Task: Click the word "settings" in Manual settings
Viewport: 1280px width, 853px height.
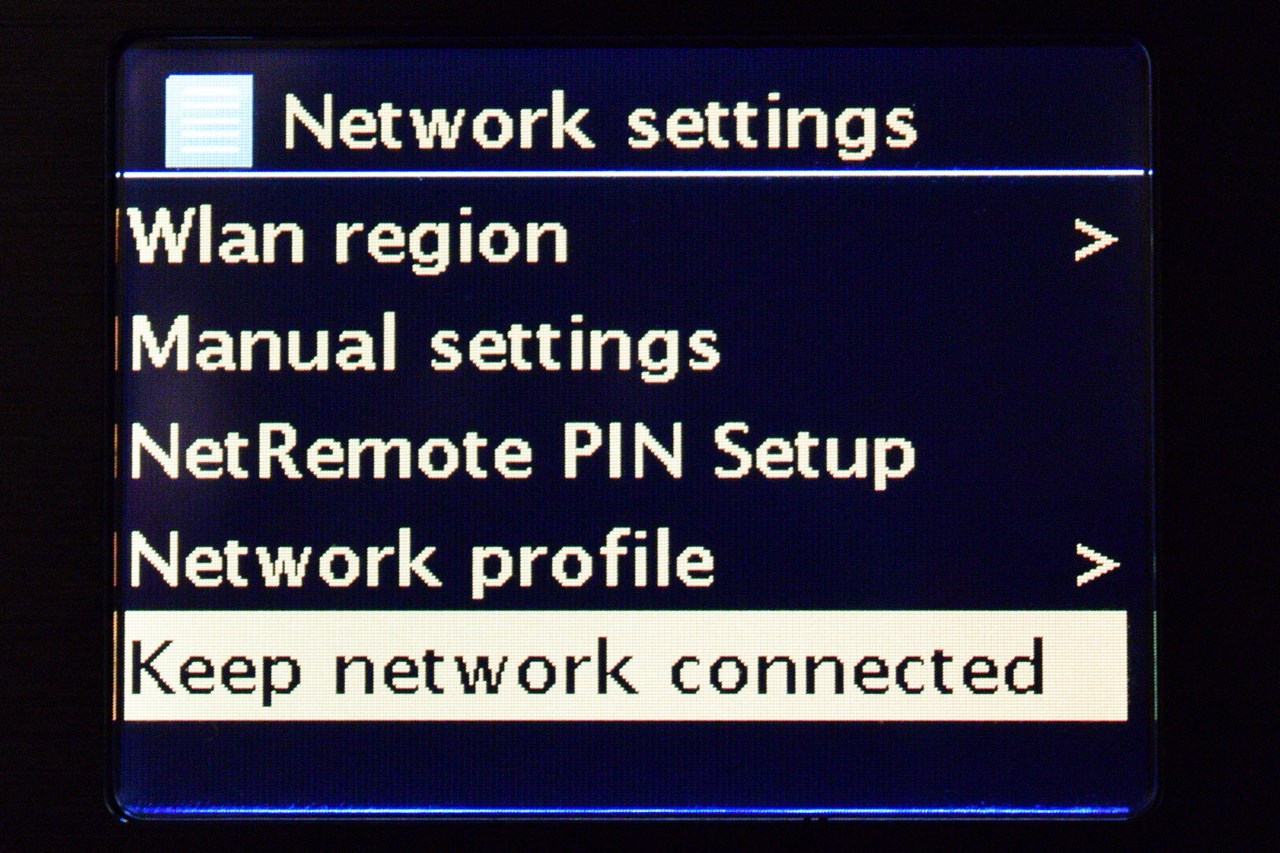Action: click(x=575, y=347)
